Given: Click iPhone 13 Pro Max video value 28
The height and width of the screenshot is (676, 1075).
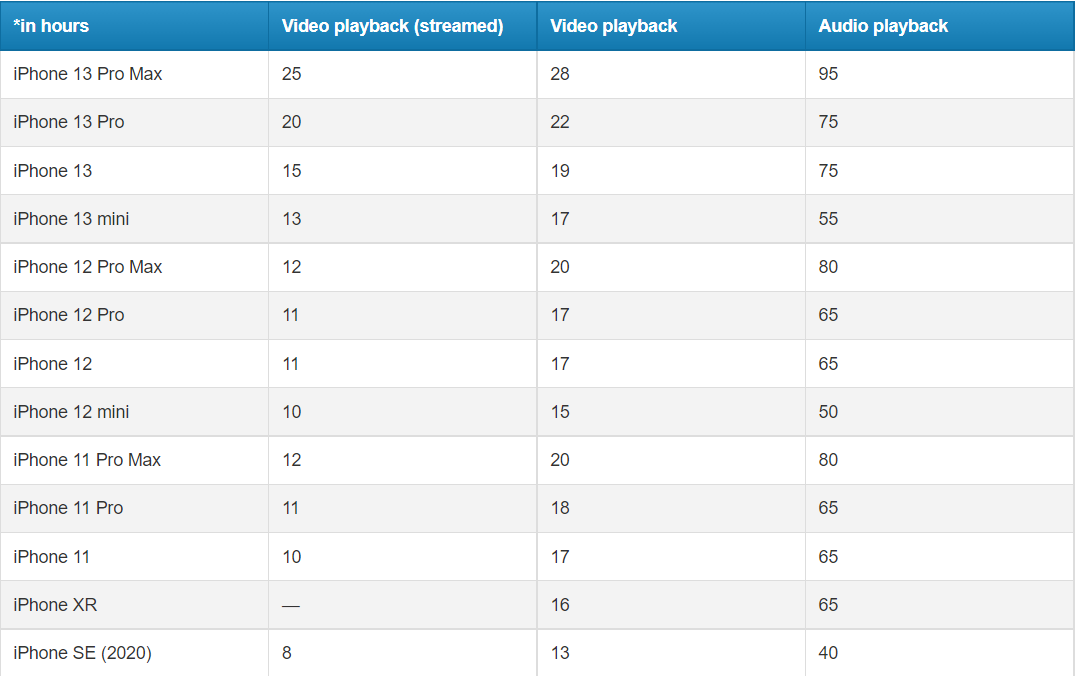Looking at the screenshot, I should (560, 74).
